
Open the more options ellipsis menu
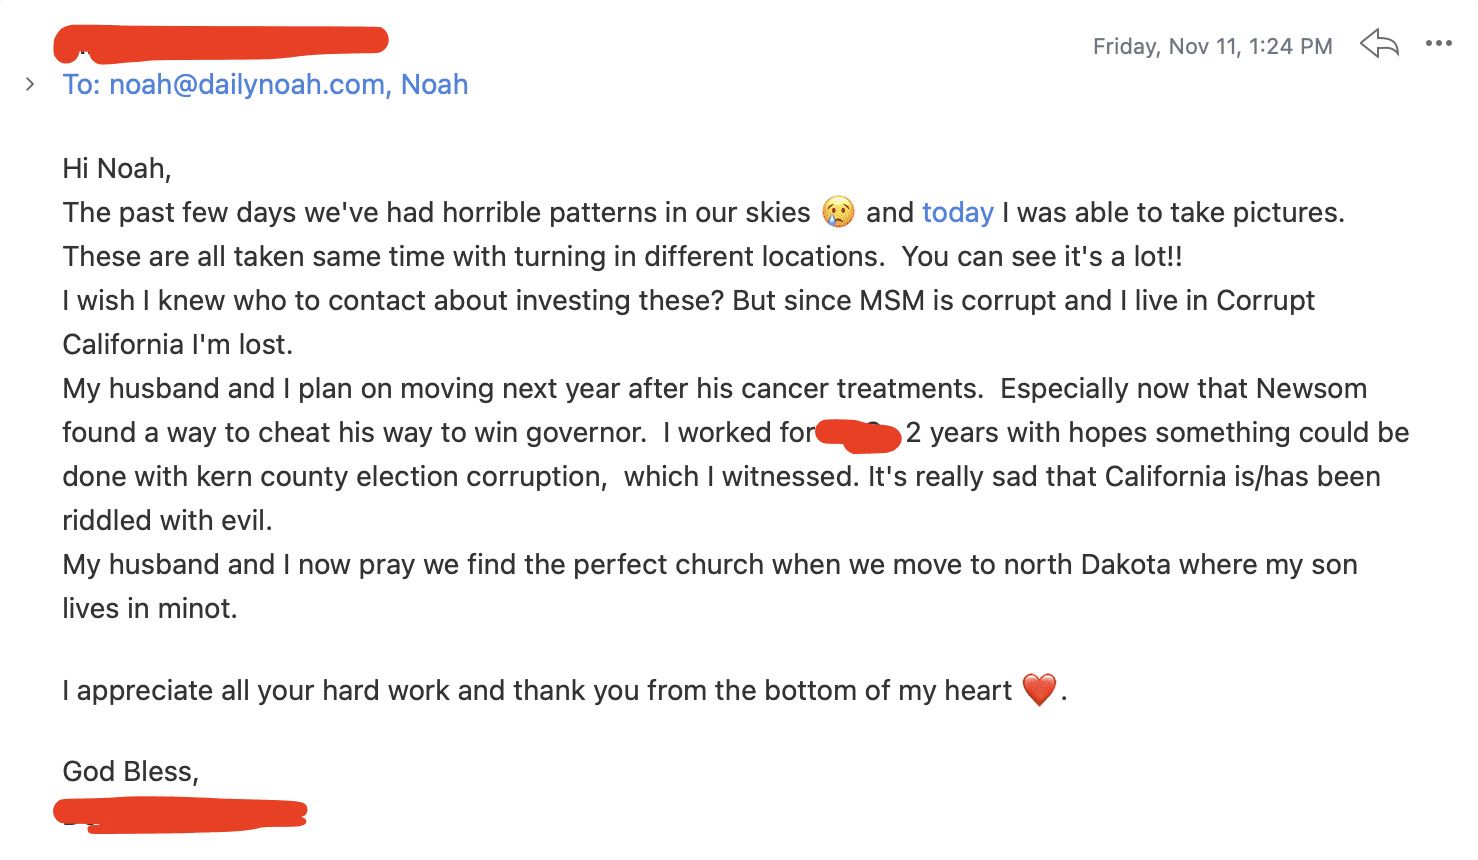tap(1438, 44)
